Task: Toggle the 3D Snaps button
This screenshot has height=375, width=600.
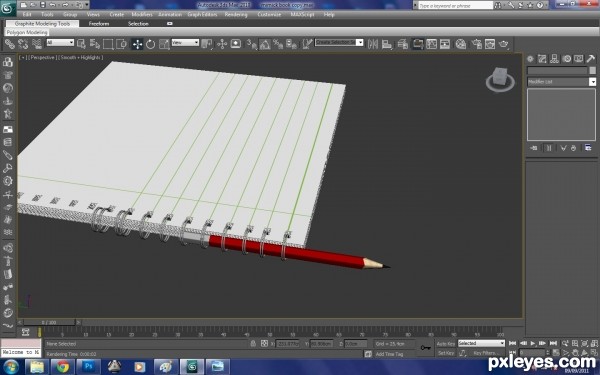Action: pyautogui.click(x=251, y=44)
